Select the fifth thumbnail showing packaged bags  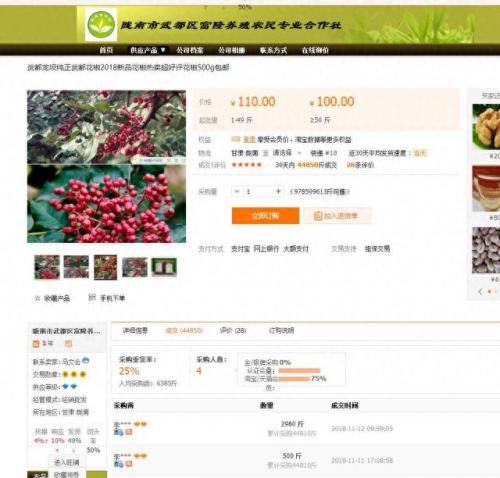164,267
